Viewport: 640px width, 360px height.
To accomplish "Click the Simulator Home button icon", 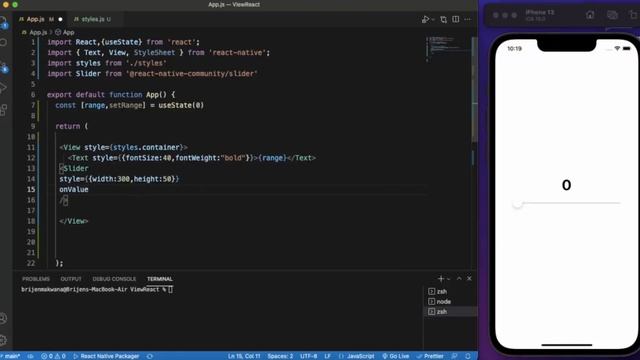I will click(x=590, y=15).
